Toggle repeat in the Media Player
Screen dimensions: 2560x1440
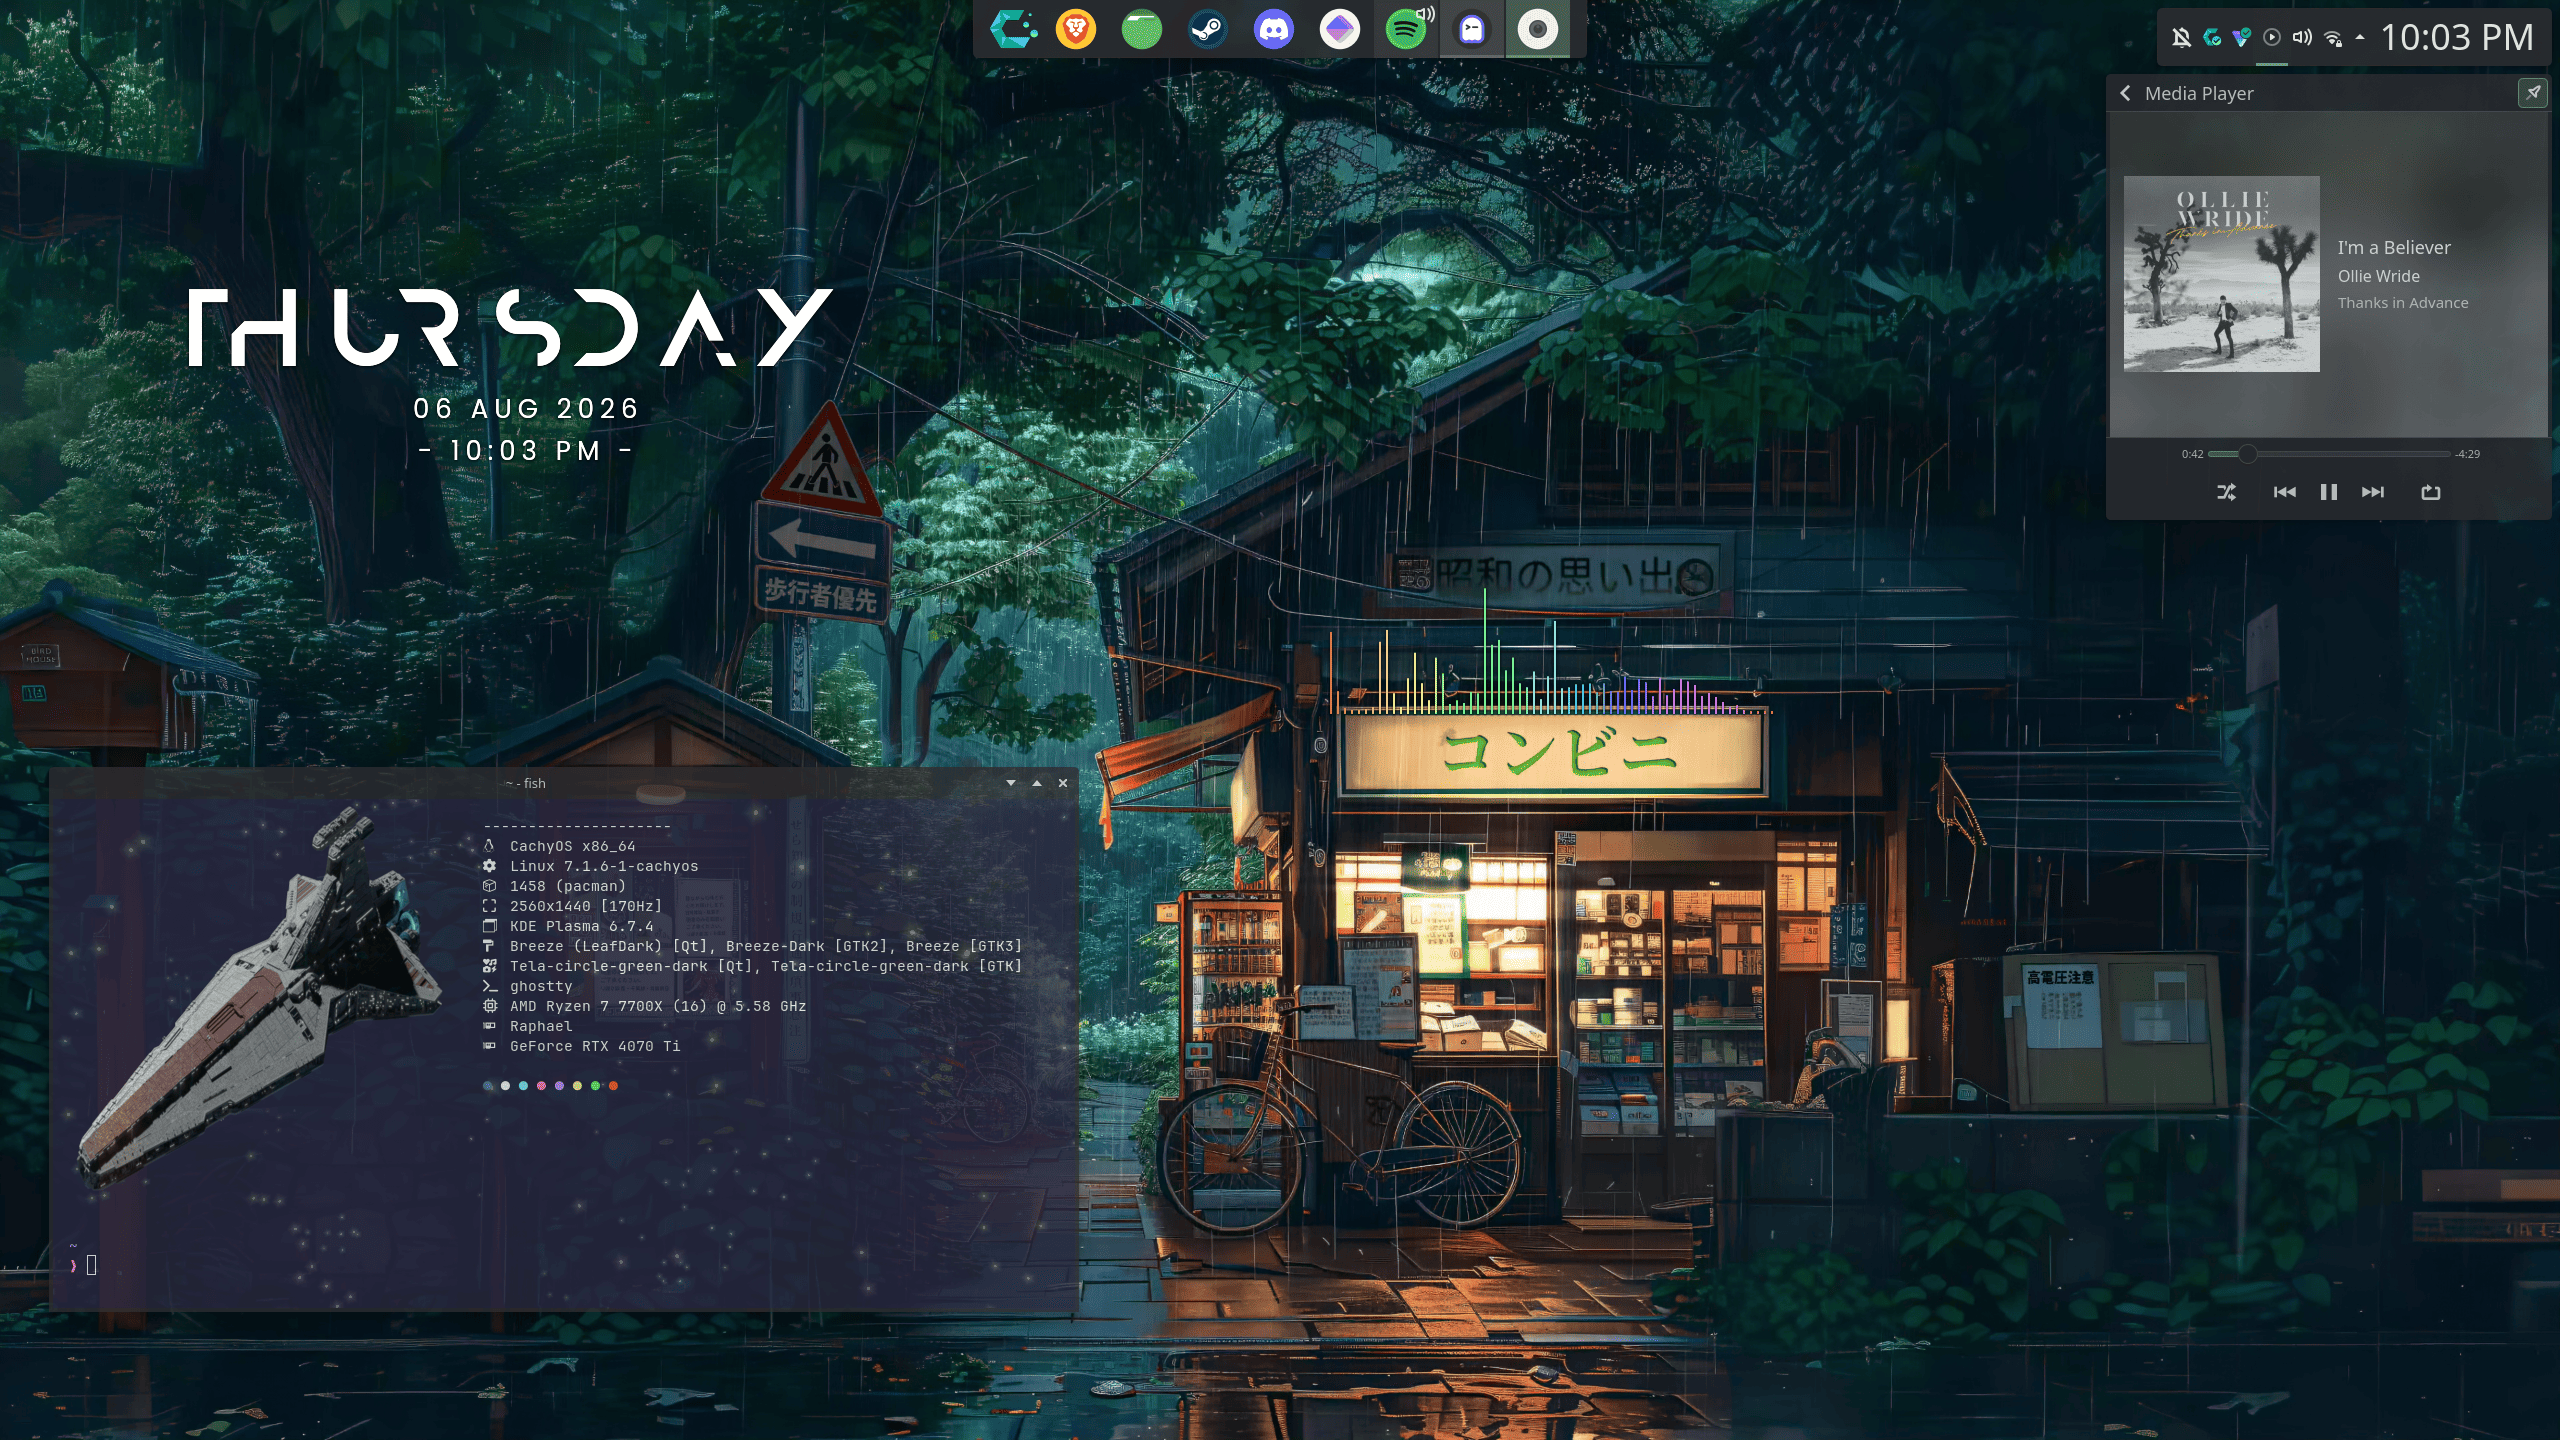pyautogui.click(x=2431, y=492)
